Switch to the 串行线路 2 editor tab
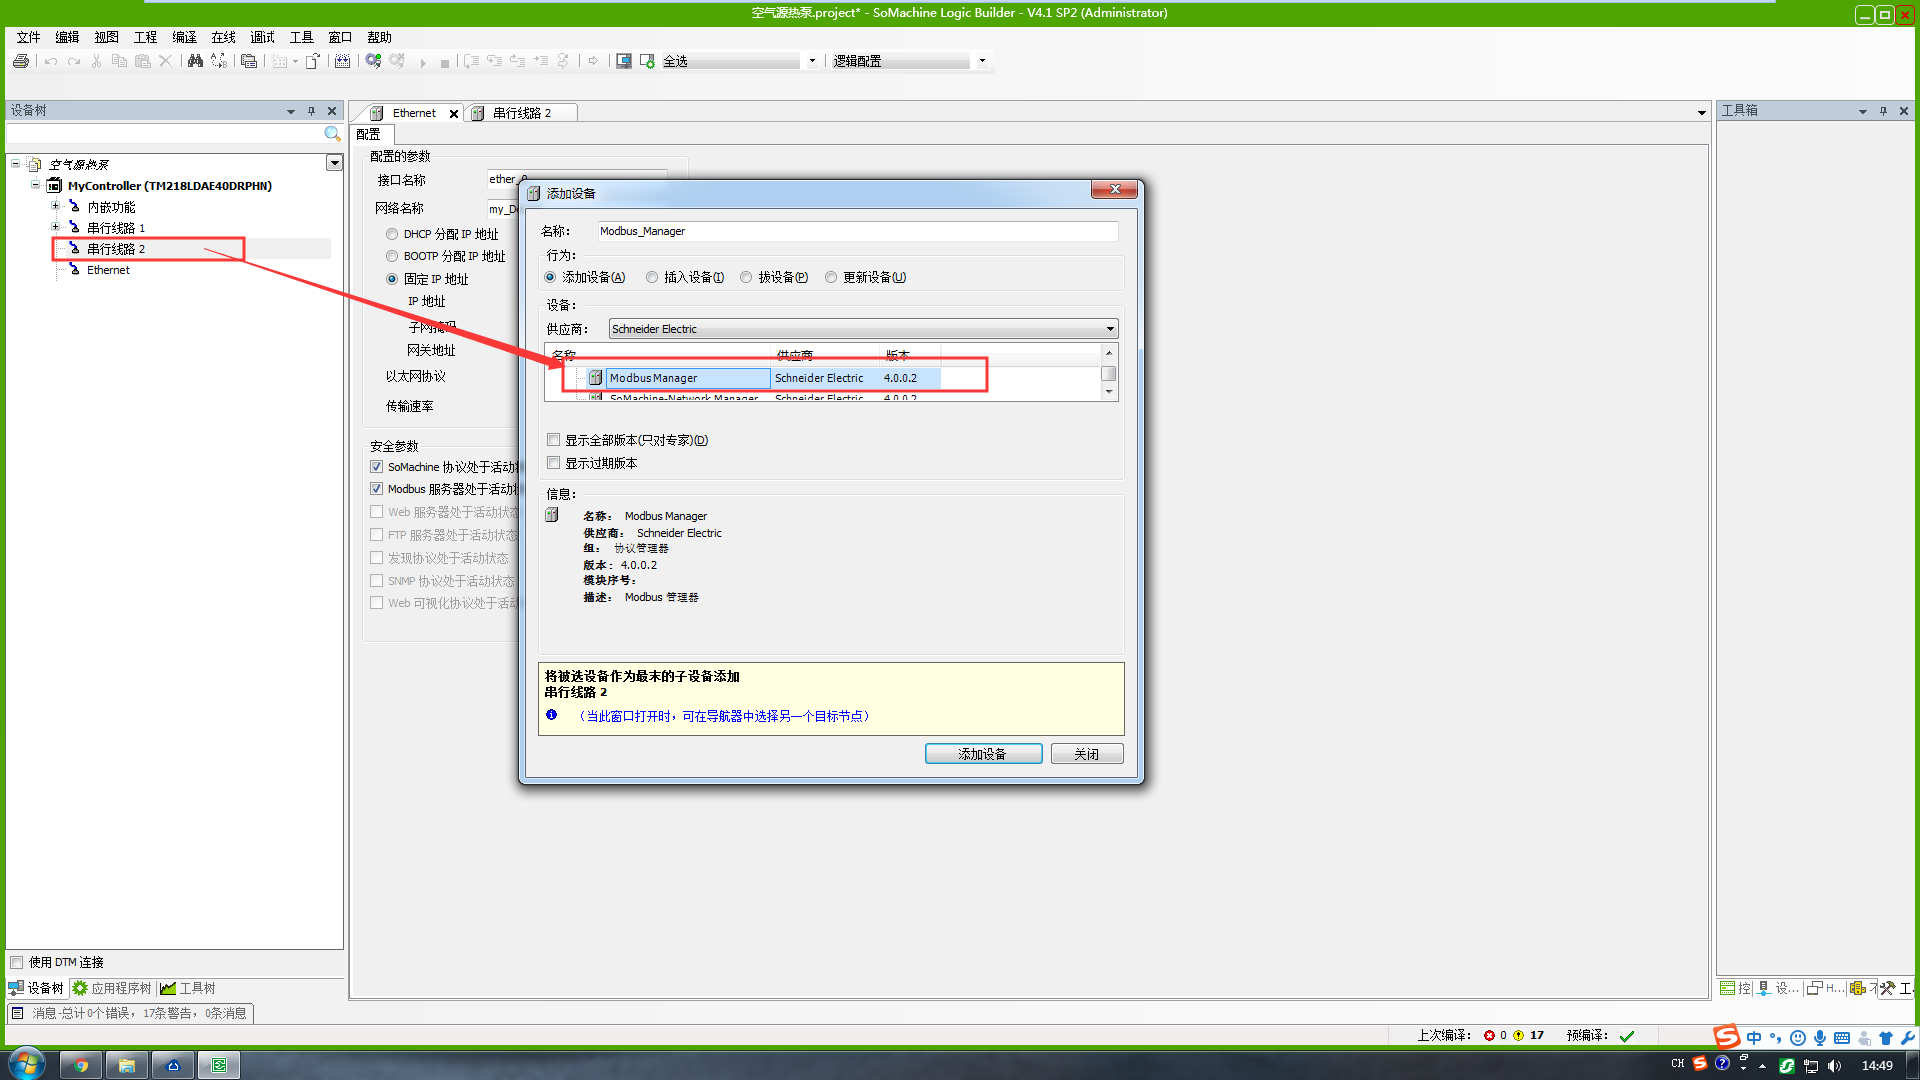The height and width of the screenshot is (1080, 1920). tap(522, 113)
